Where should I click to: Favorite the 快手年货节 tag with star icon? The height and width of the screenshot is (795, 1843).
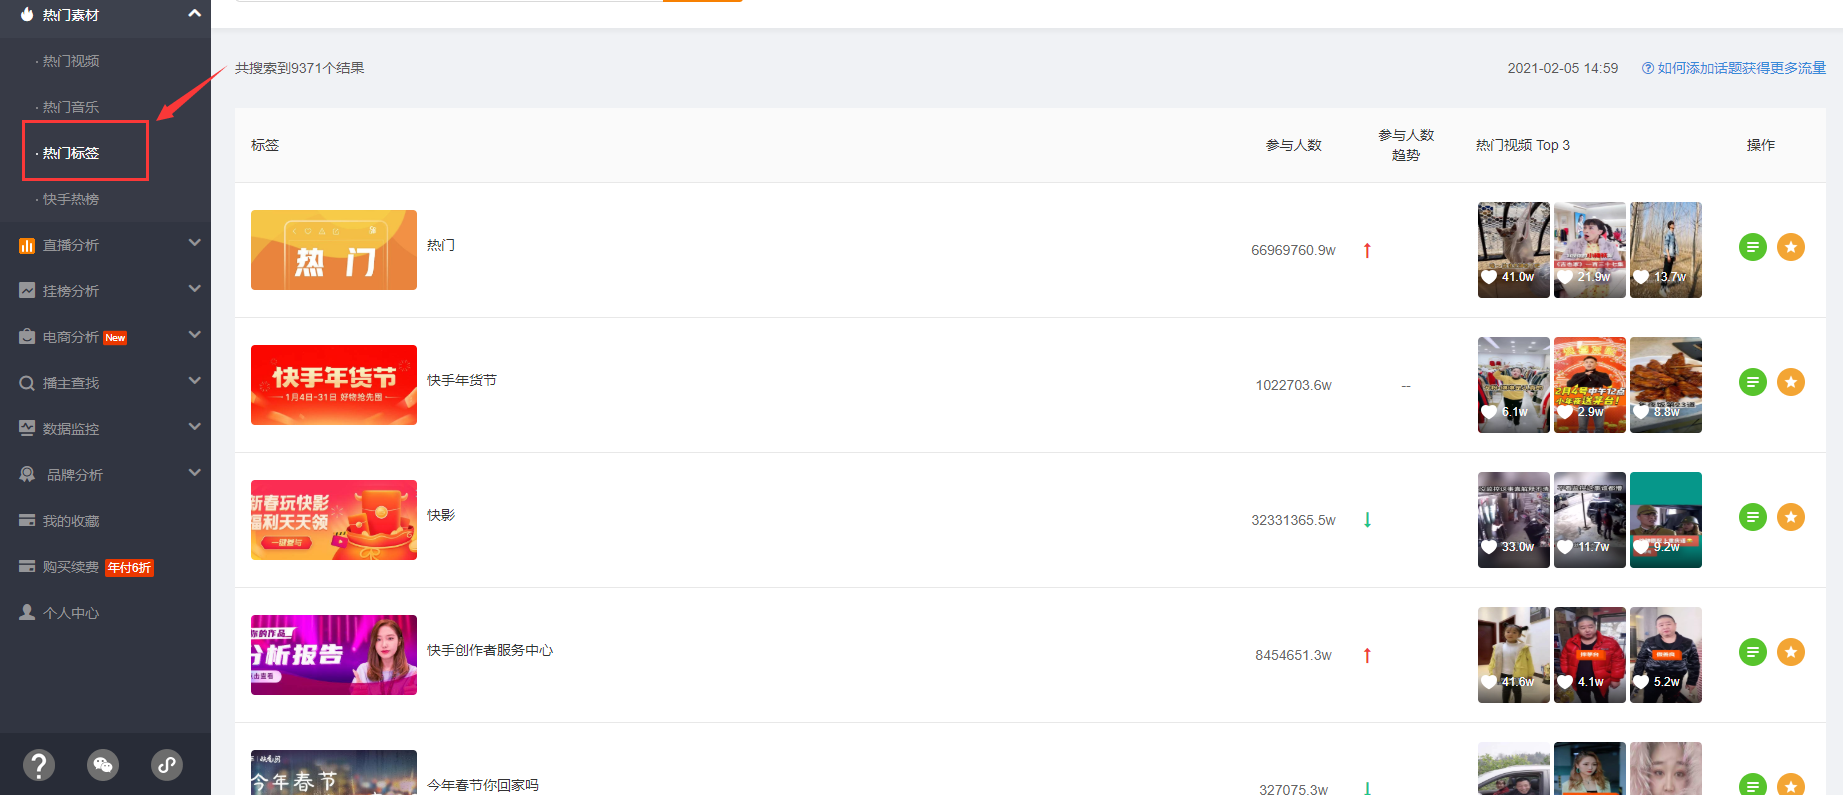[1791, 382]
